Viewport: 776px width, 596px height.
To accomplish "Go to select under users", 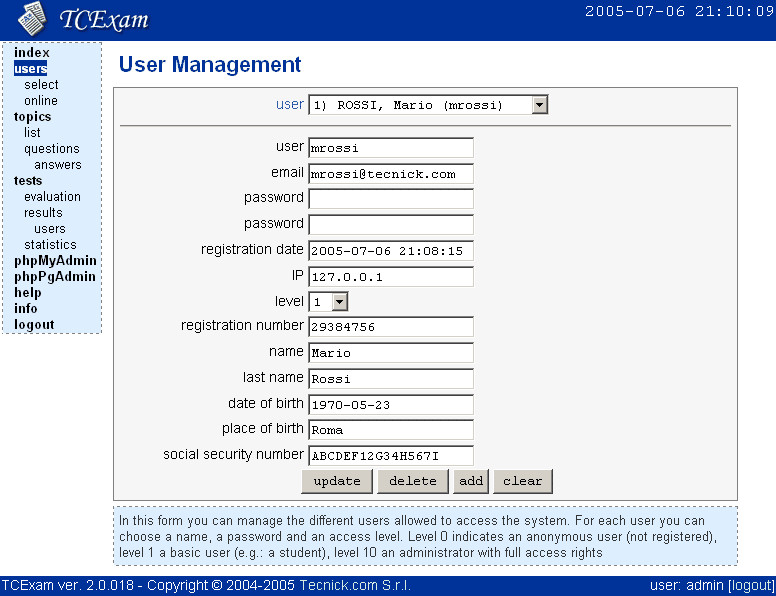I will 41,85.
